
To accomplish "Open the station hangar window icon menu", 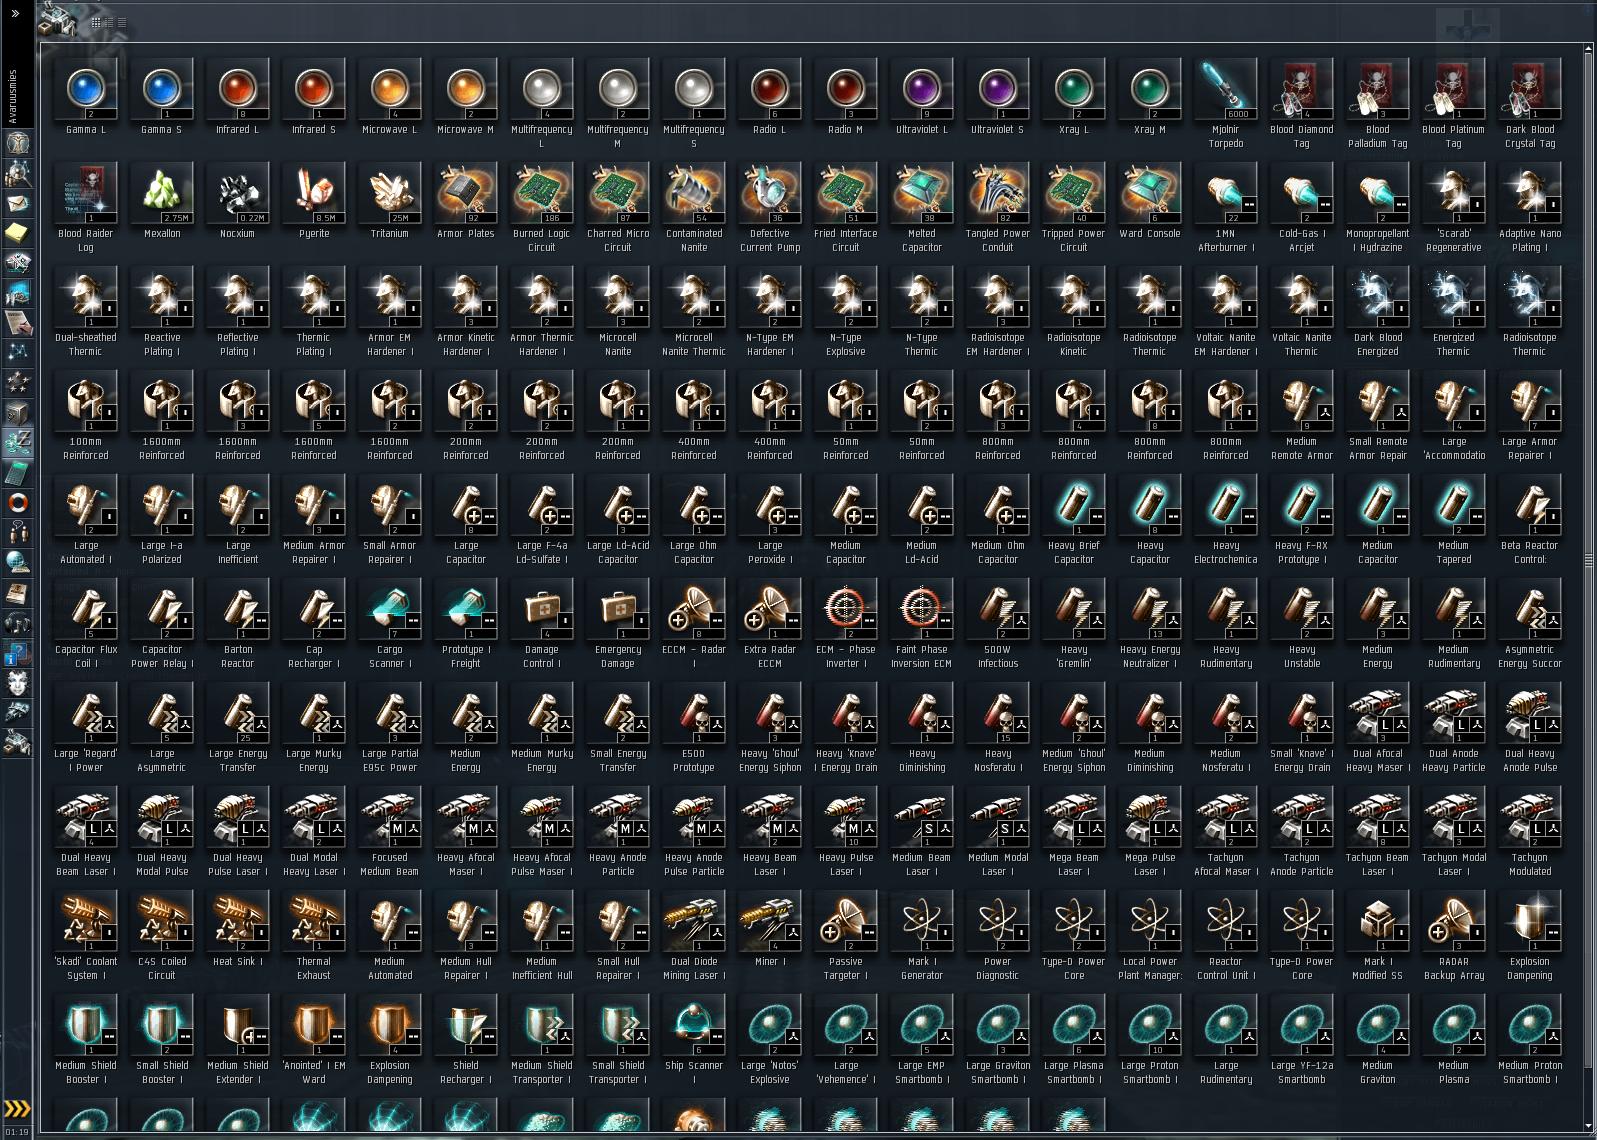I will click(x=57, y=20).
